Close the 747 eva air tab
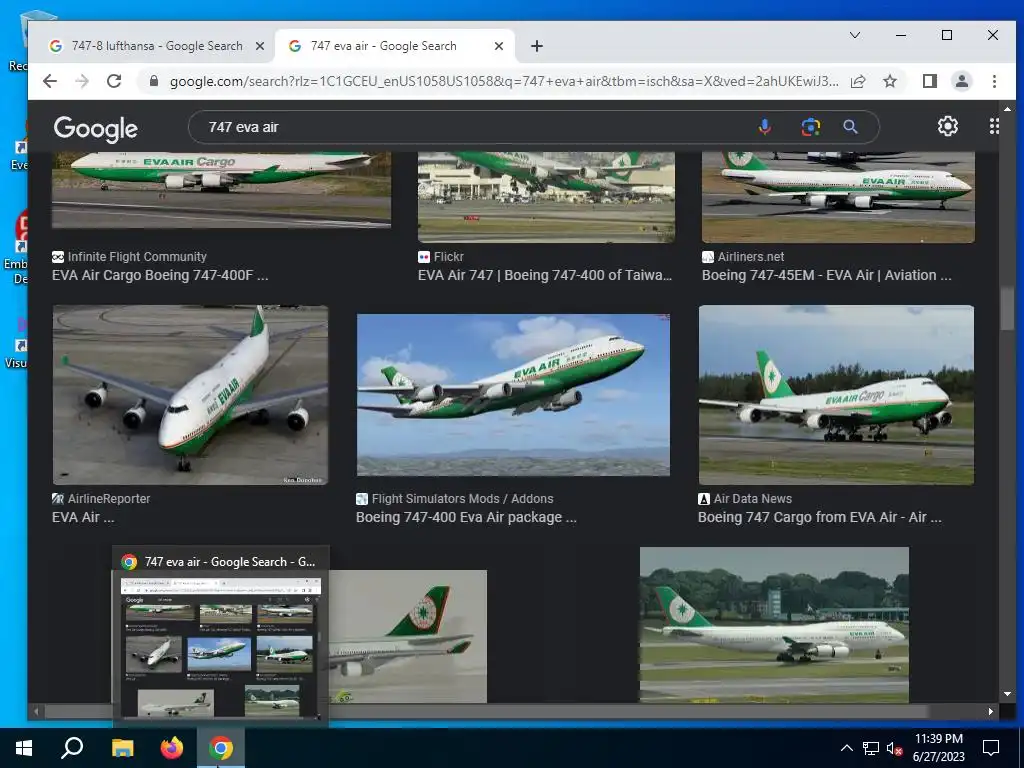The height and width of the screenshot is (768, 1024). (x=499, y=46)
